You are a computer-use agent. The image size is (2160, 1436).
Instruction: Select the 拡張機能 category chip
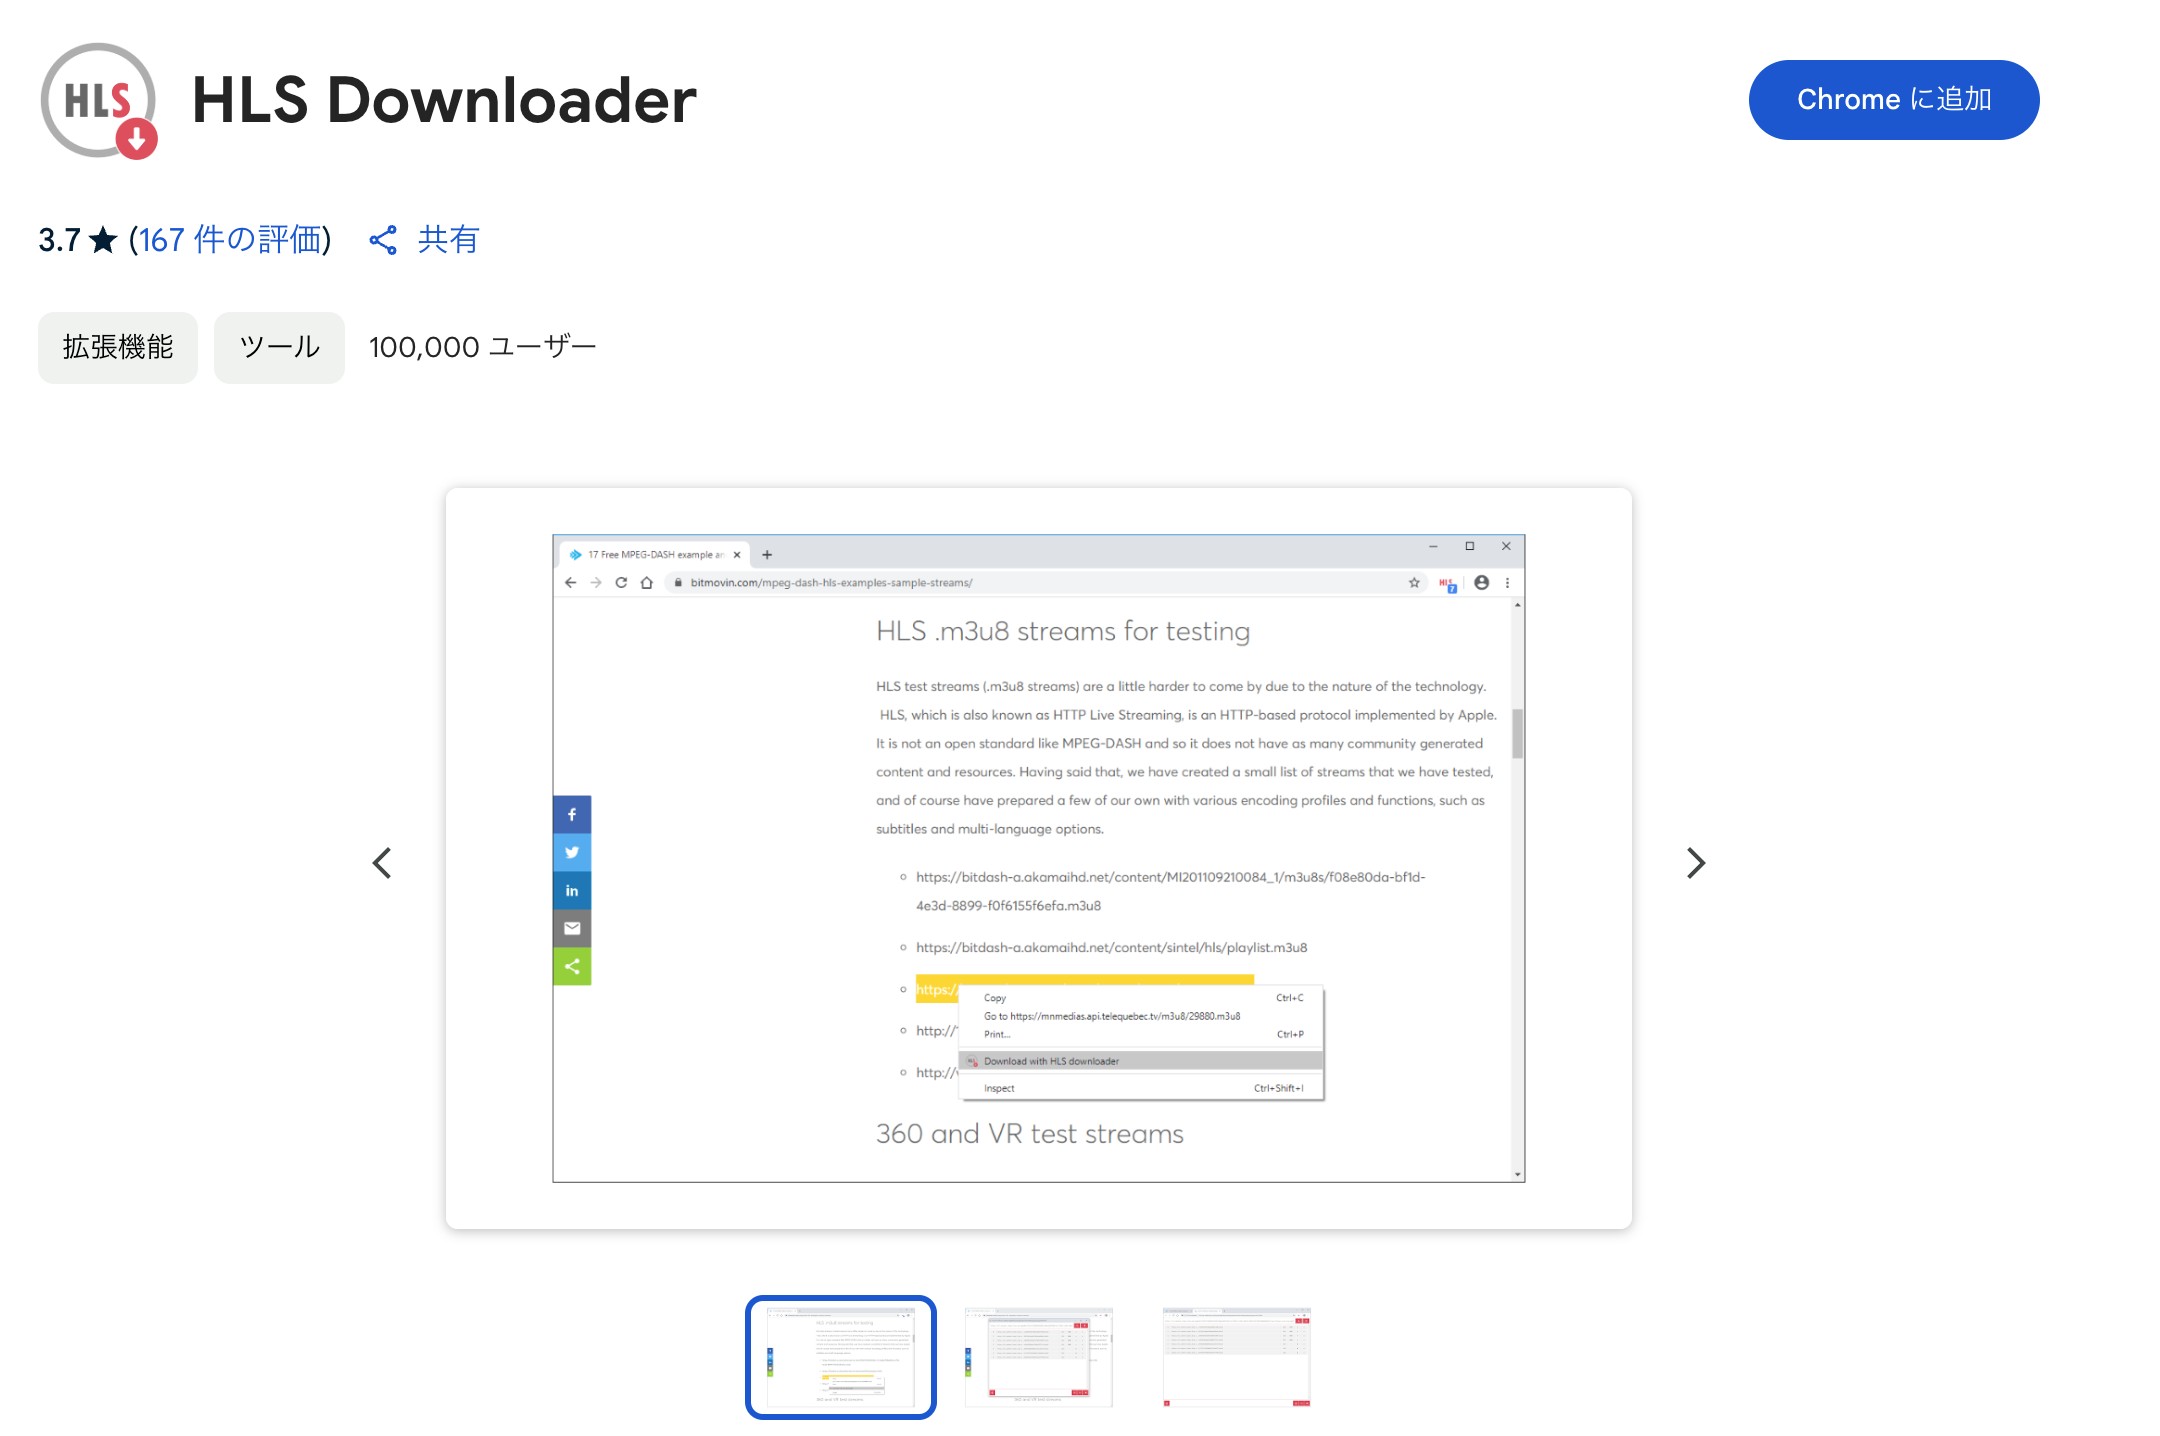tap(118, 347)
